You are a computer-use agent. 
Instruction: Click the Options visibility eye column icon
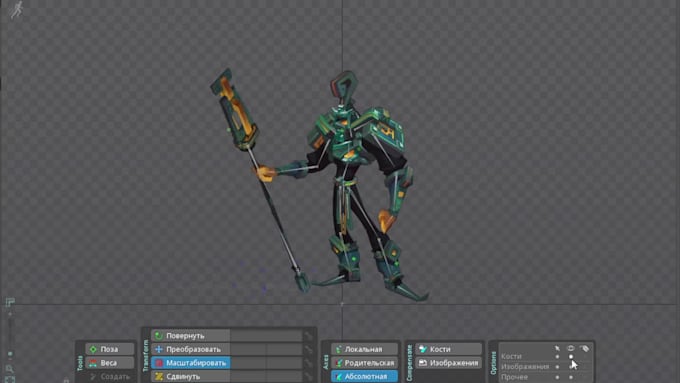click(571, 348)
